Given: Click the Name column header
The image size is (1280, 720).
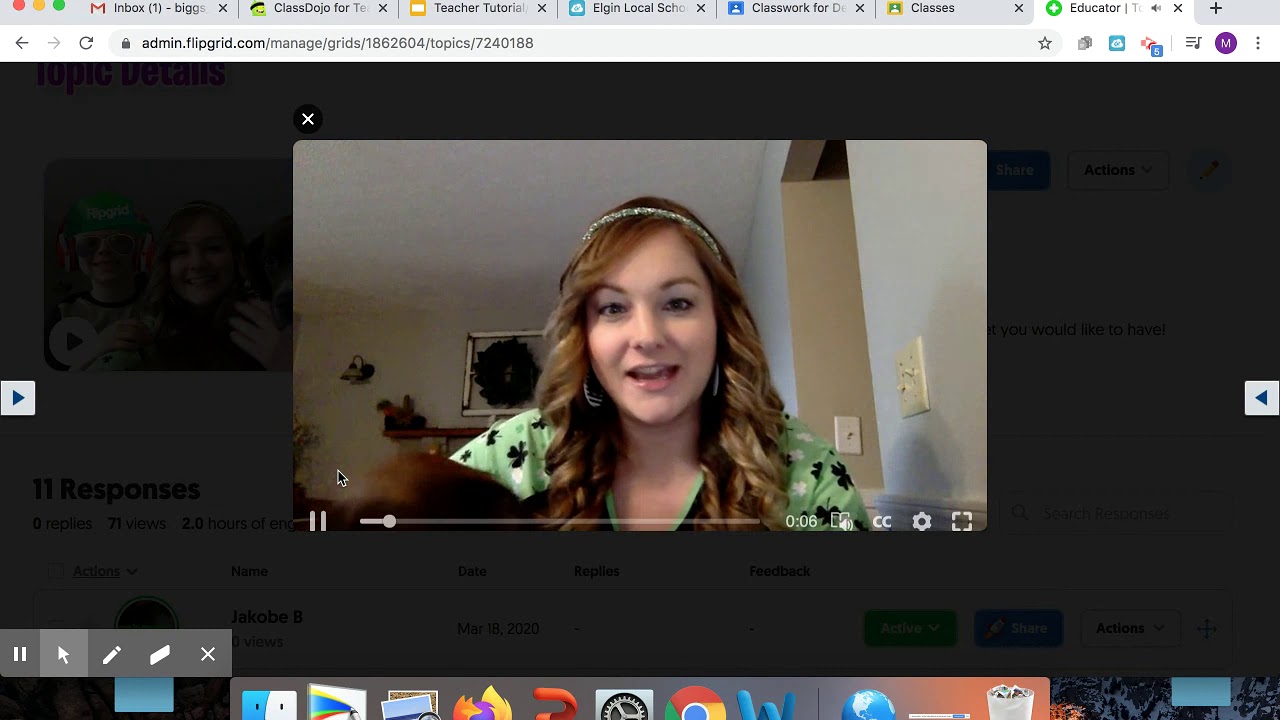Looking at the screenshot, I should tap(249, 571).
